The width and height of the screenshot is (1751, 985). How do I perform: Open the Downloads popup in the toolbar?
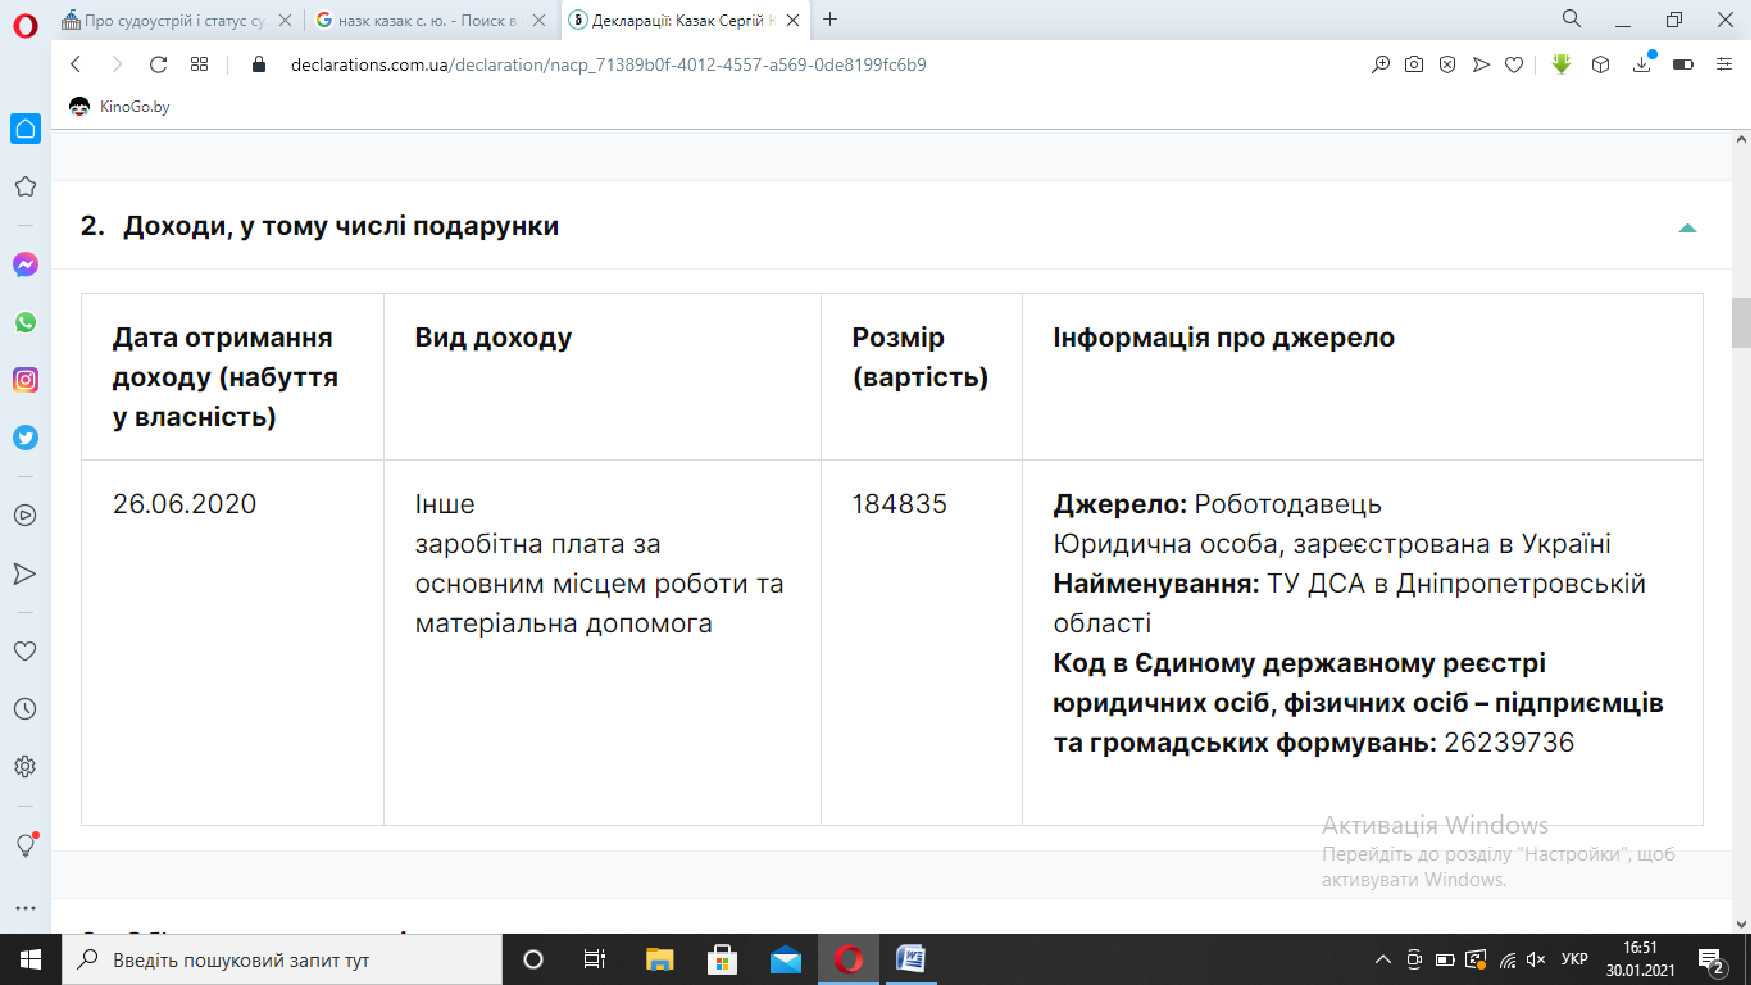[1642, 64]
